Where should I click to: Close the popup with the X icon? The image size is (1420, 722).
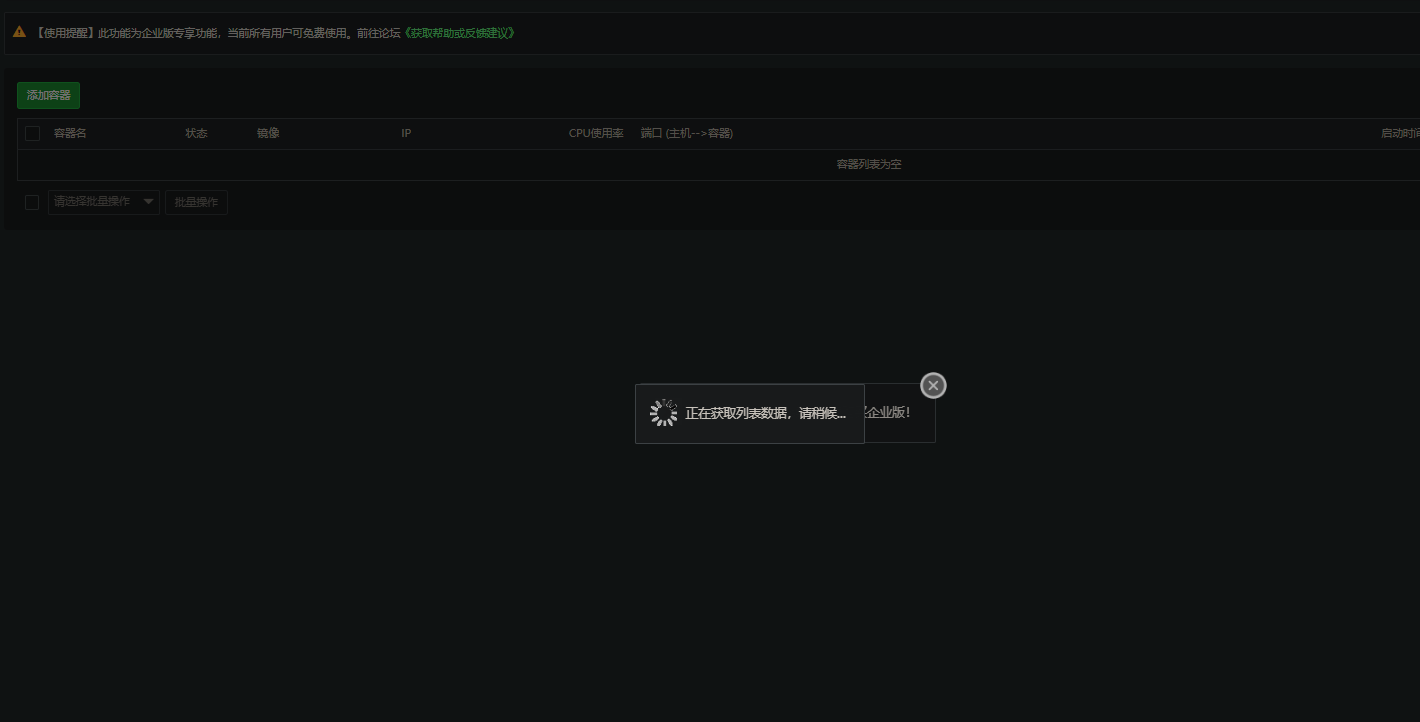pyautogui.click(x=933, y=385)
